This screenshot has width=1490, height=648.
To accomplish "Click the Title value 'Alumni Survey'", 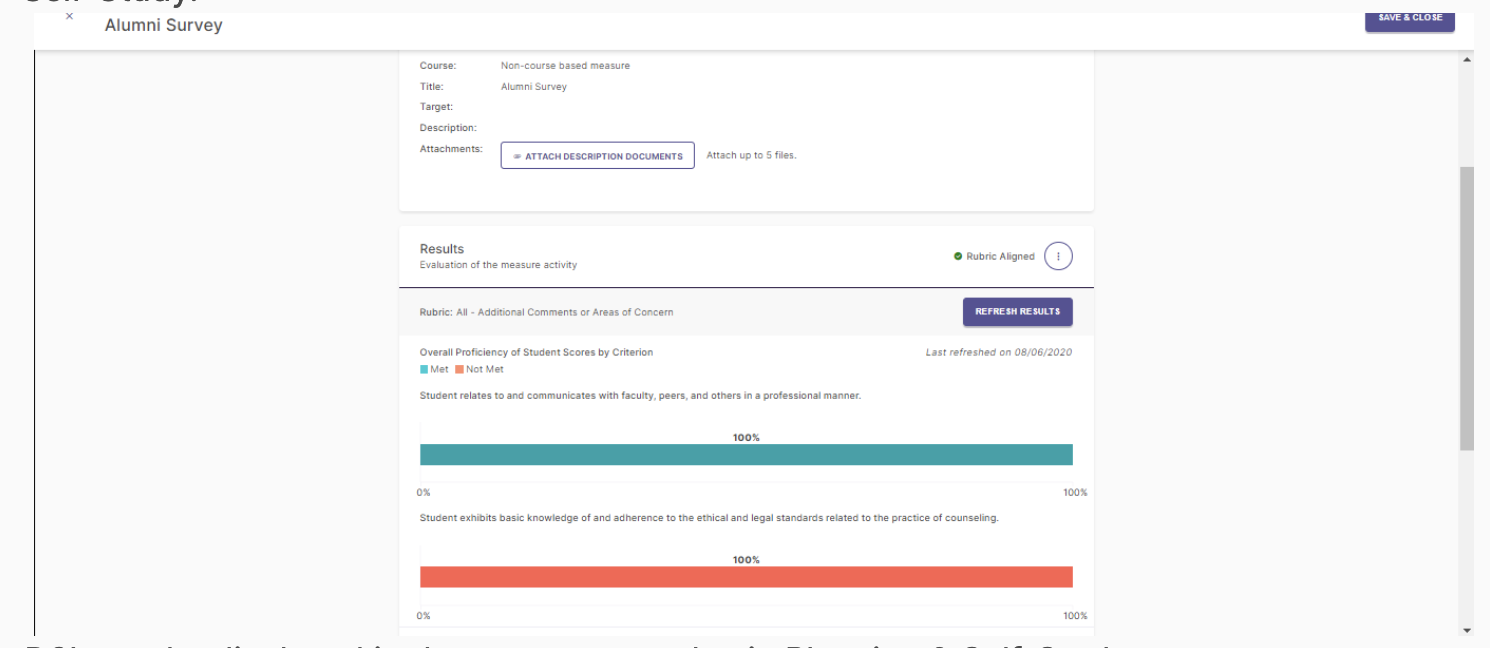I will pos(534,87).
